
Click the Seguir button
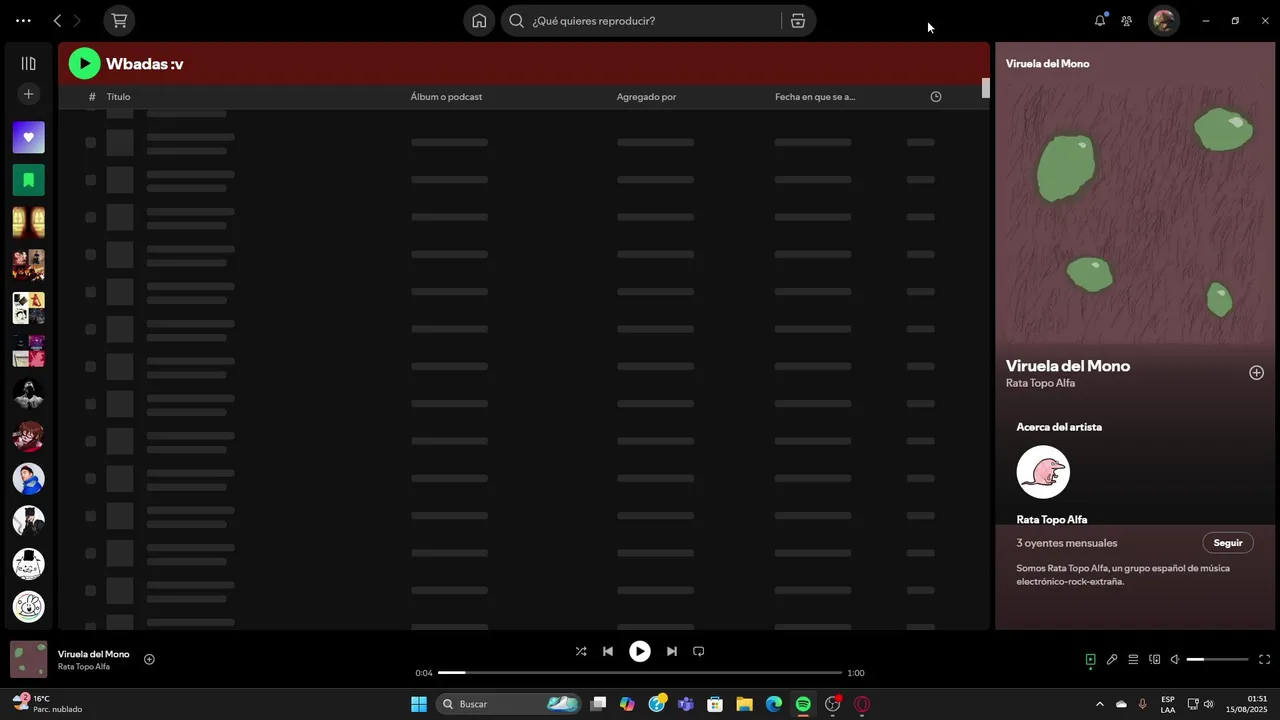click(x=1227, y=543)
